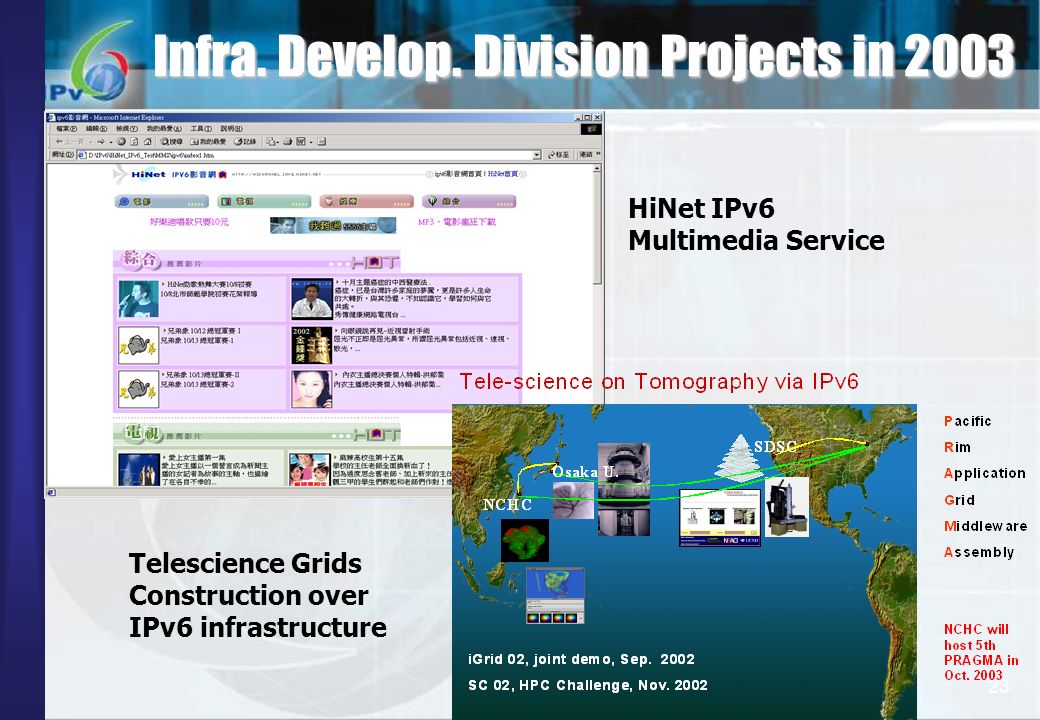
Task: Select the blue 電影 movies navigation button
Action: tap(162, 202)
